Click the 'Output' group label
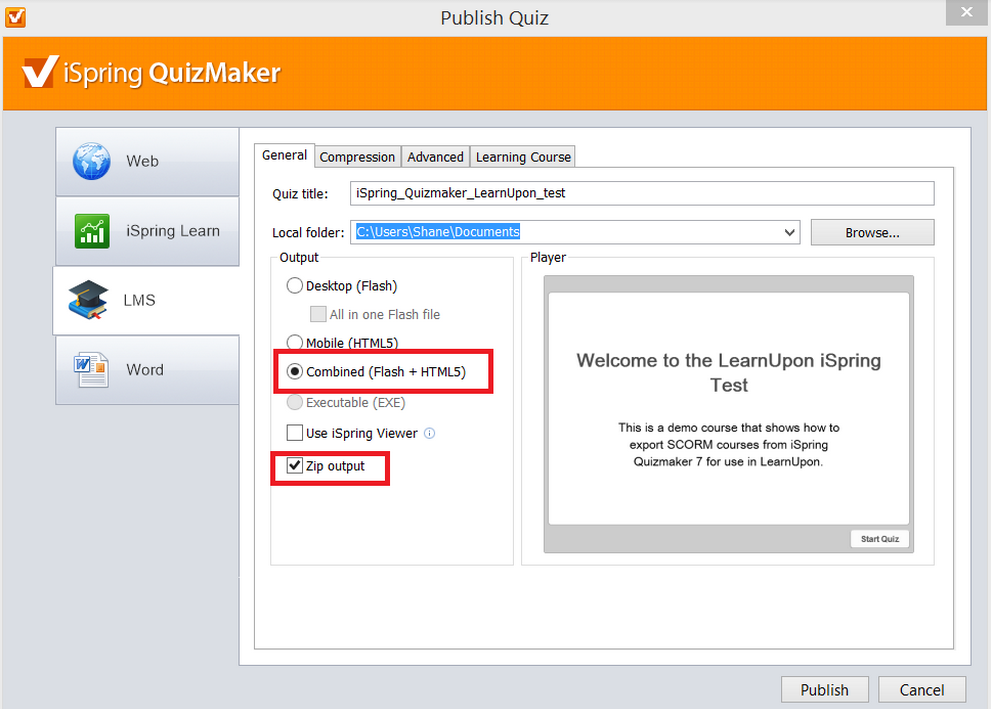This screenshot has width=991, height=709. [299, 257]
